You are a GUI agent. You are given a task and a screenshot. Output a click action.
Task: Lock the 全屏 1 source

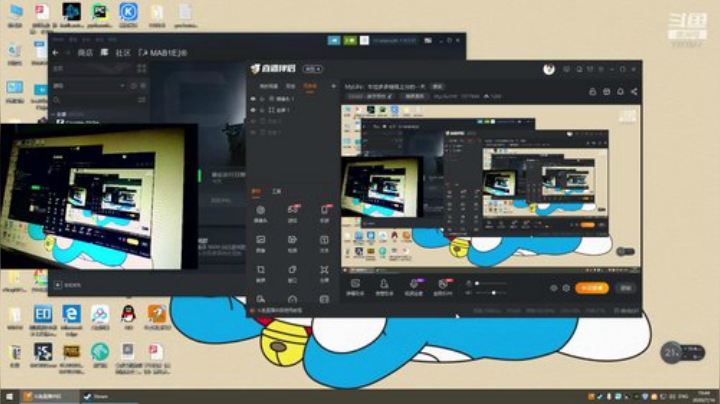[262, 110]
